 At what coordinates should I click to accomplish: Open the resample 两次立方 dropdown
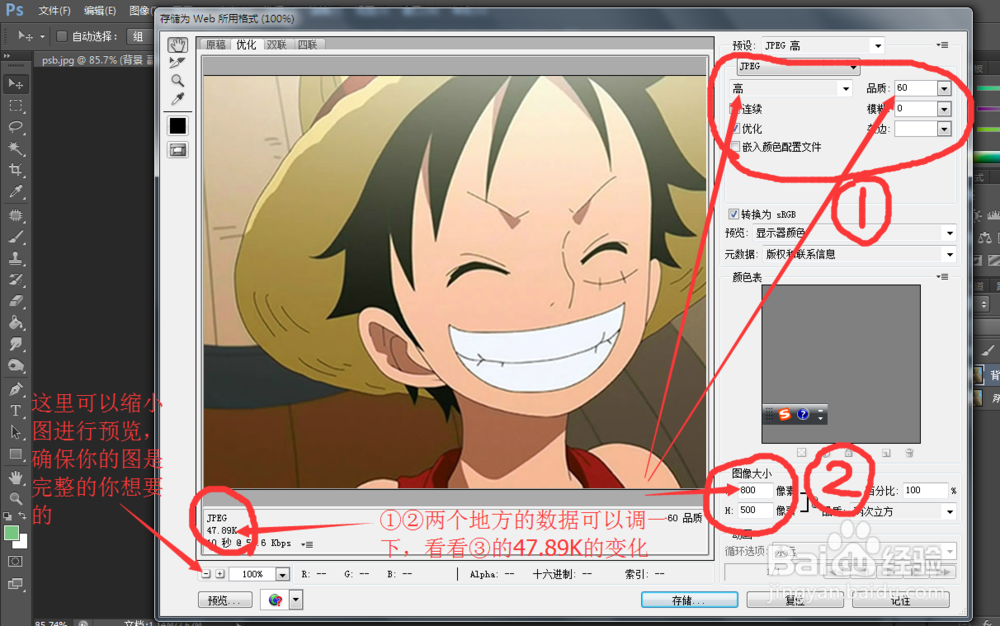click(904, 511)
